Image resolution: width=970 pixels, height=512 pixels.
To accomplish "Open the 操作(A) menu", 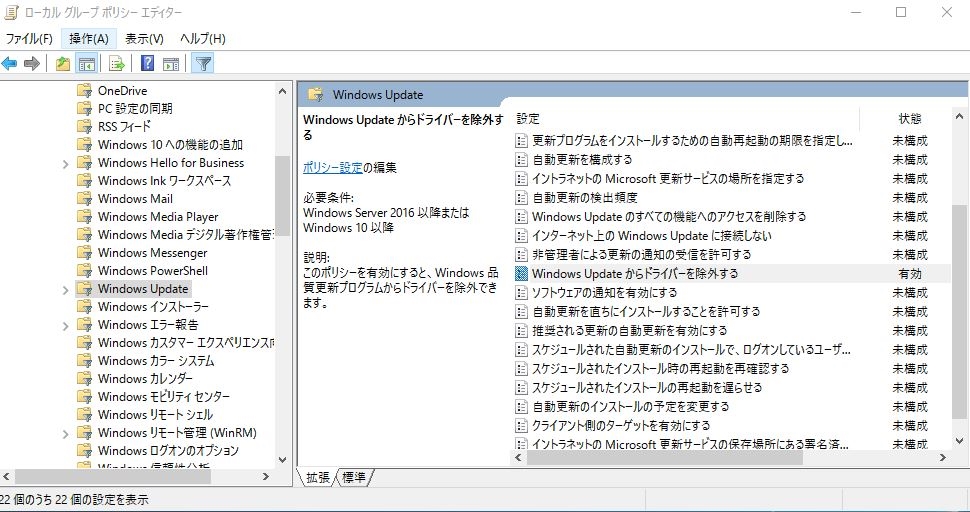I will pos(89,38).
